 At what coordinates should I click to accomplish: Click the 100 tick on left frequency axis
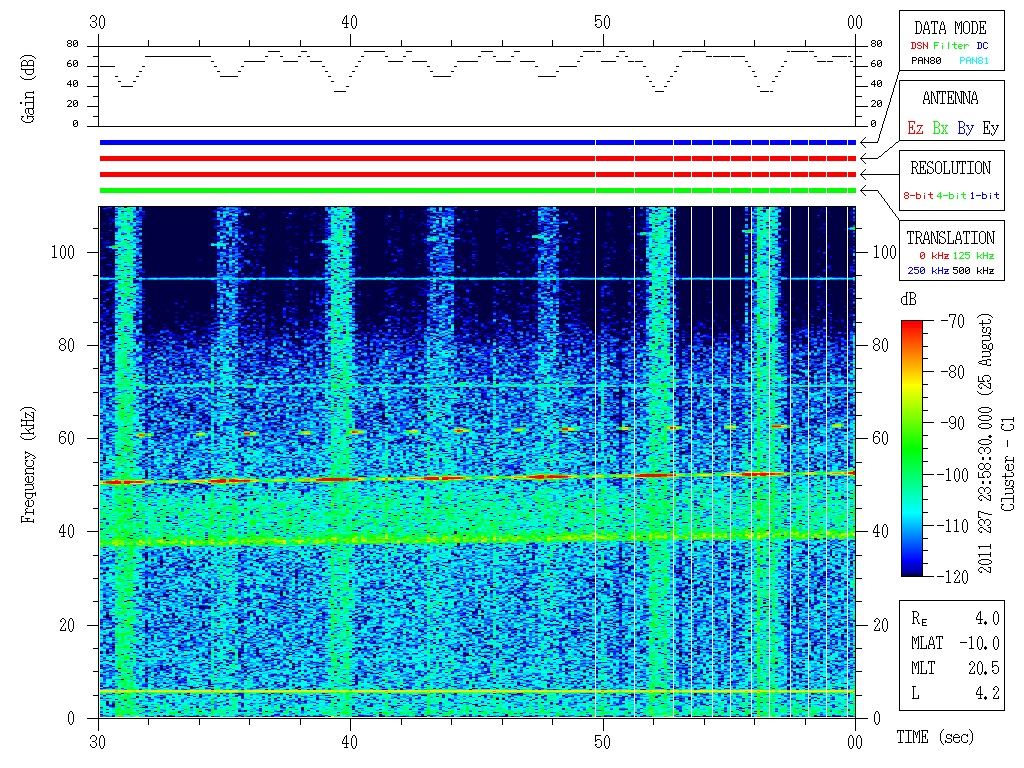(63, 252)
